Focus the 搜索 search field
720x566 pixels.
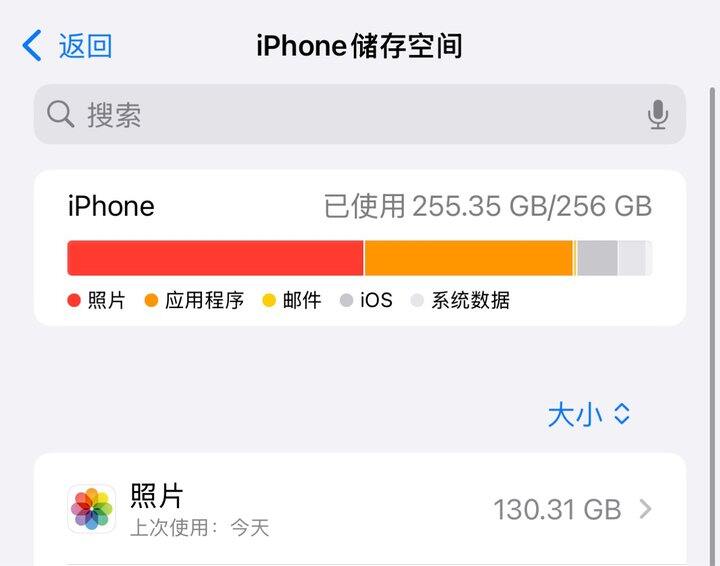coord(360,114)
